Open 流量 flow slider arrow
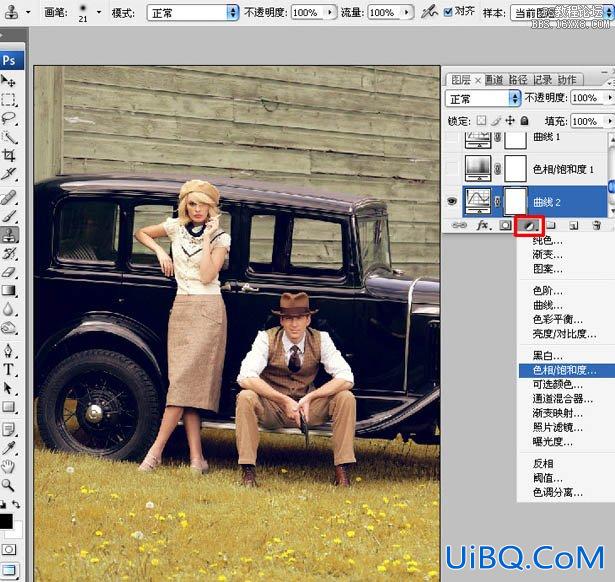Screen dimensions: 615x582 coord(406,13)
